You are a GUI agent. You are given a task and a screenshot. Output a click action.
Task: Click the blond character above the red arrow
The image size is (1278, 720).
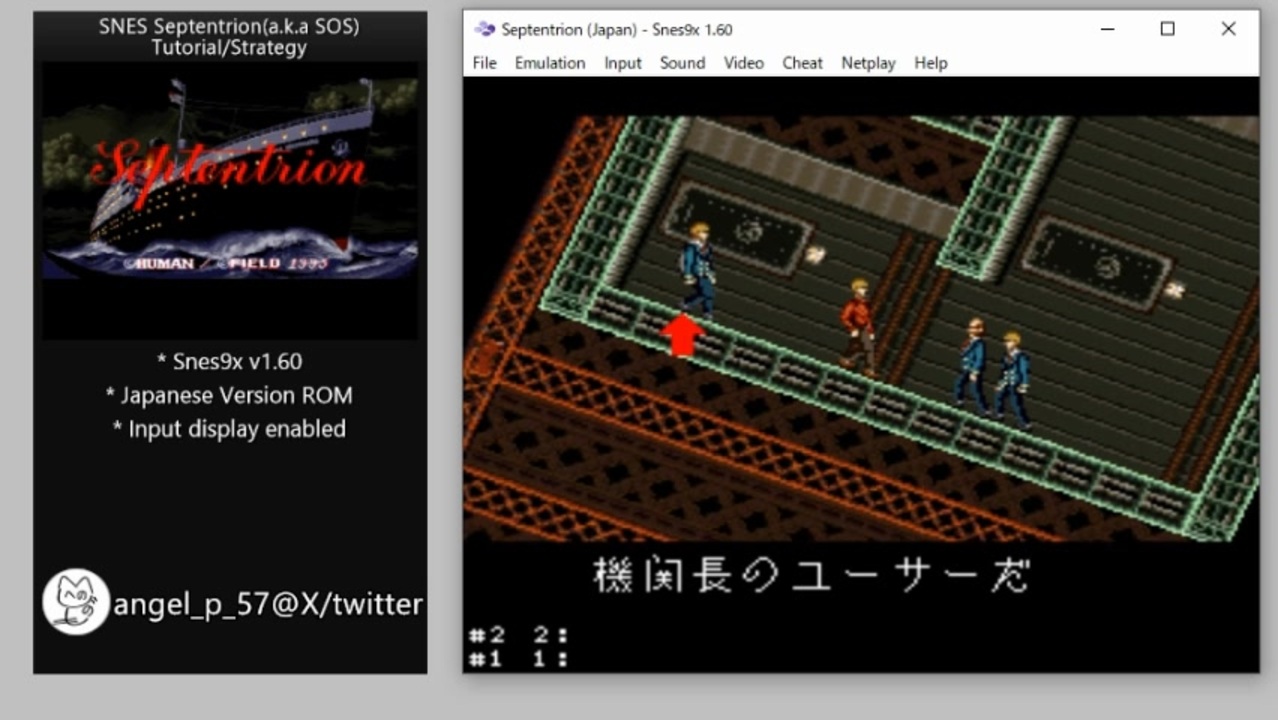point(699,270)
